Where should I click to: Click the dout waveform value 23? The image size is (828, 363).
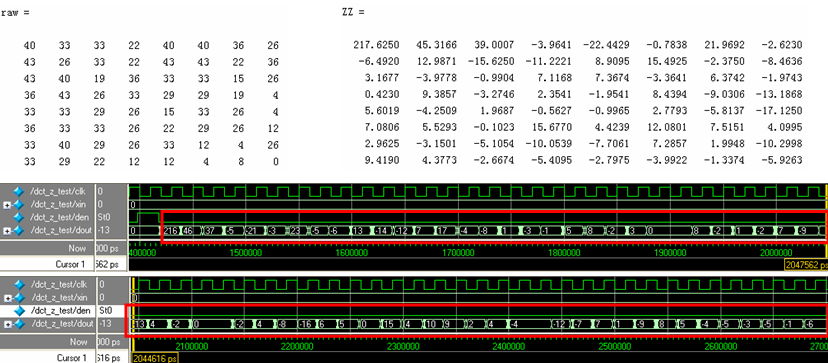click(x=295, y=230)
